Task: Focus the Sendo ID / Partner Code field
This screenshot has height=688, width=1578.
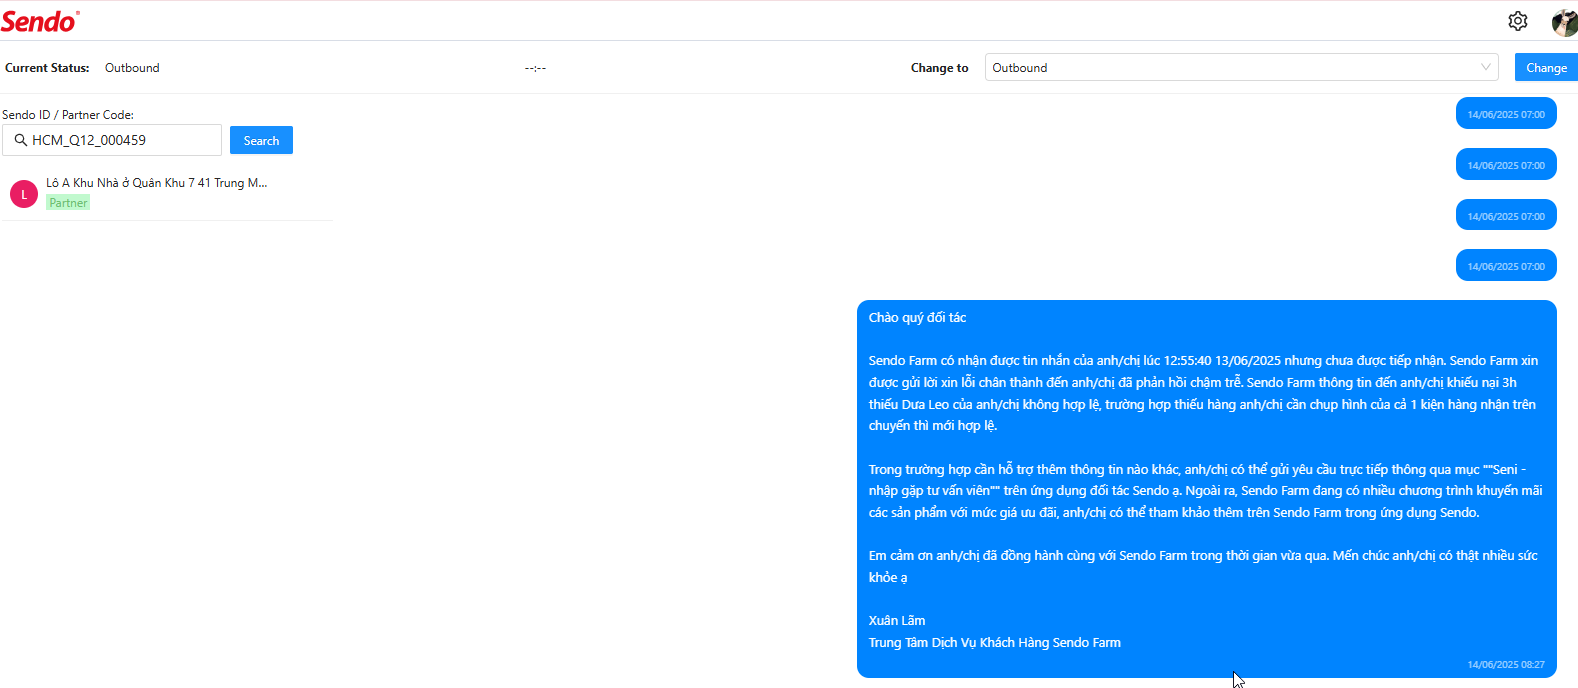Action: [x=112, y=140]
